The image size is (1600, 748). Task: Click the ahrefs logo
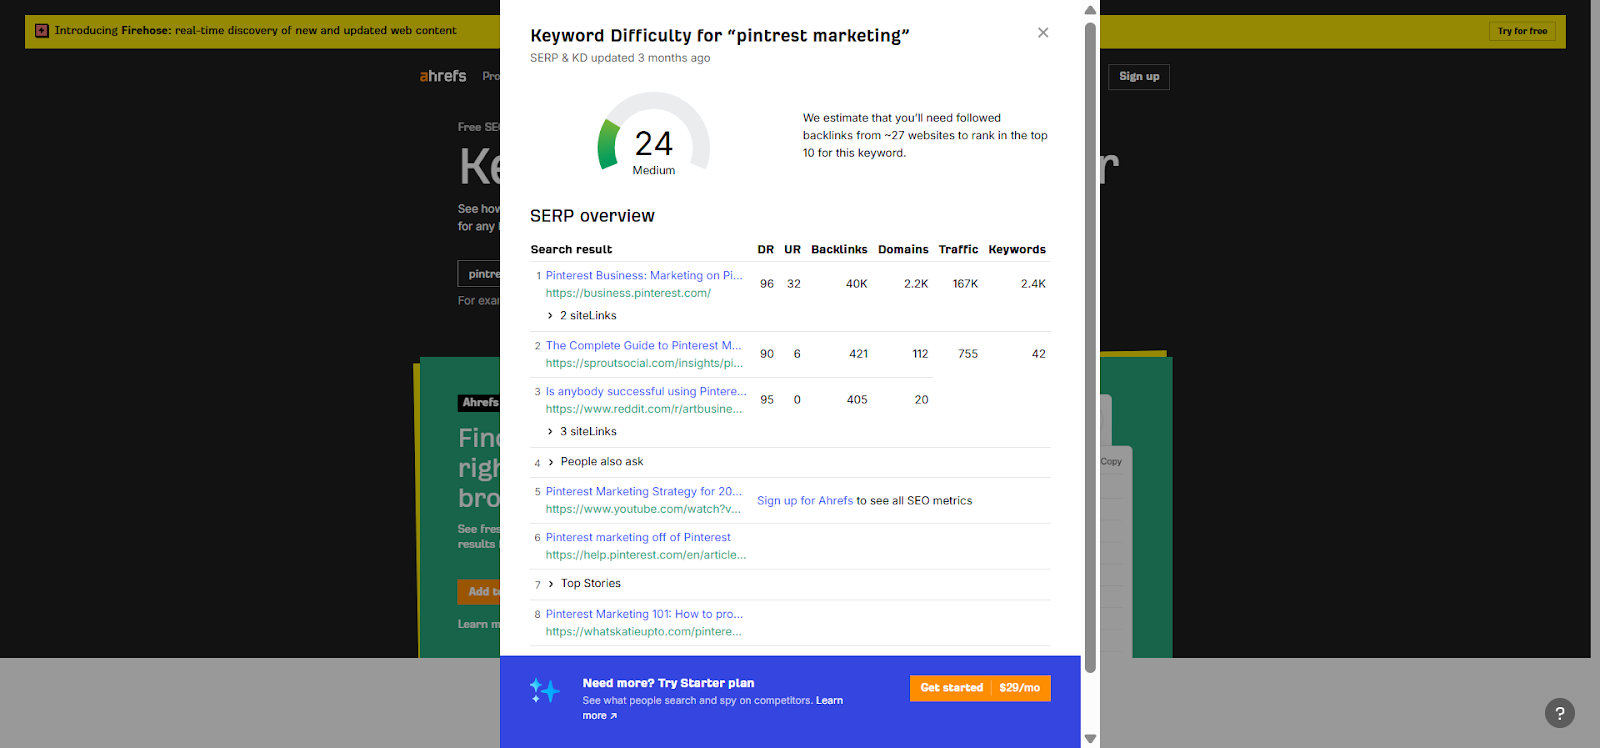443,76
